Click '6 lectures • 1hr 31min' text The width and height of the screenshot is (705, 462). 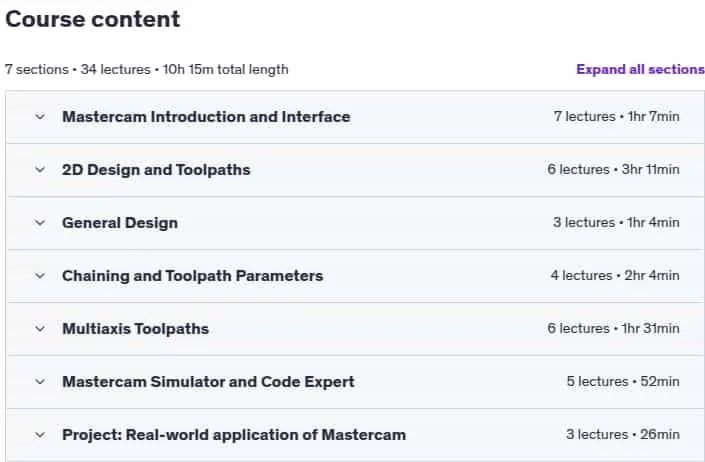(613, 329)
